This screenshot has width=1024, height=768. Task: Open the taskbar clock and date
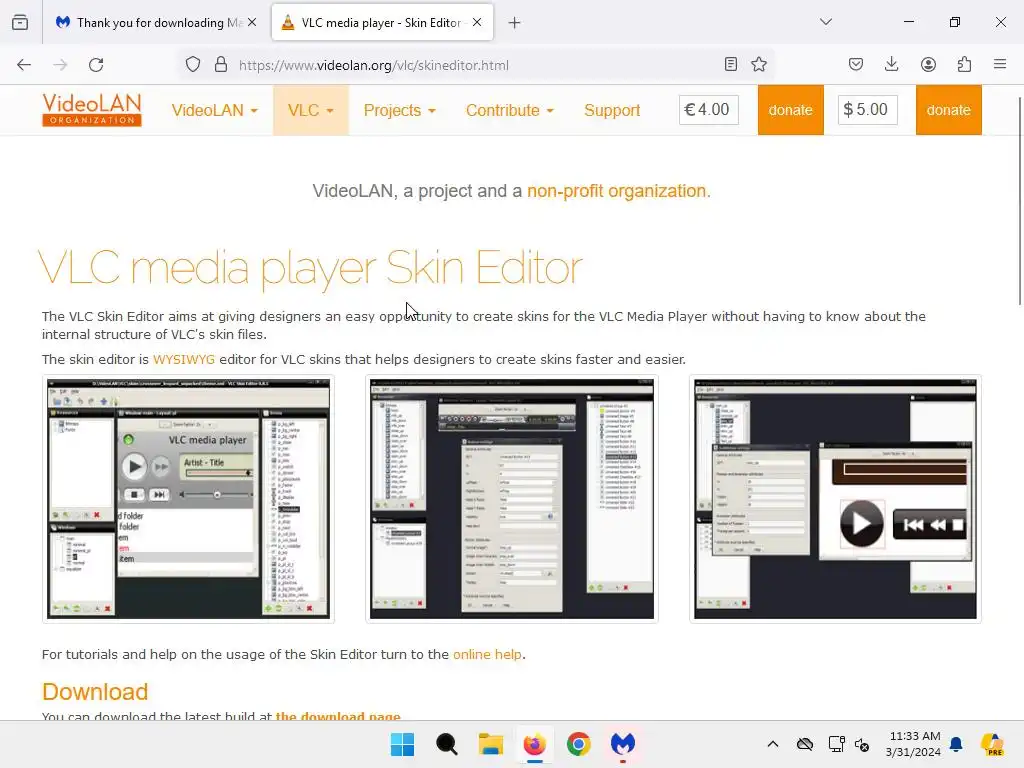pyautogui.click(x=913, y=744)
